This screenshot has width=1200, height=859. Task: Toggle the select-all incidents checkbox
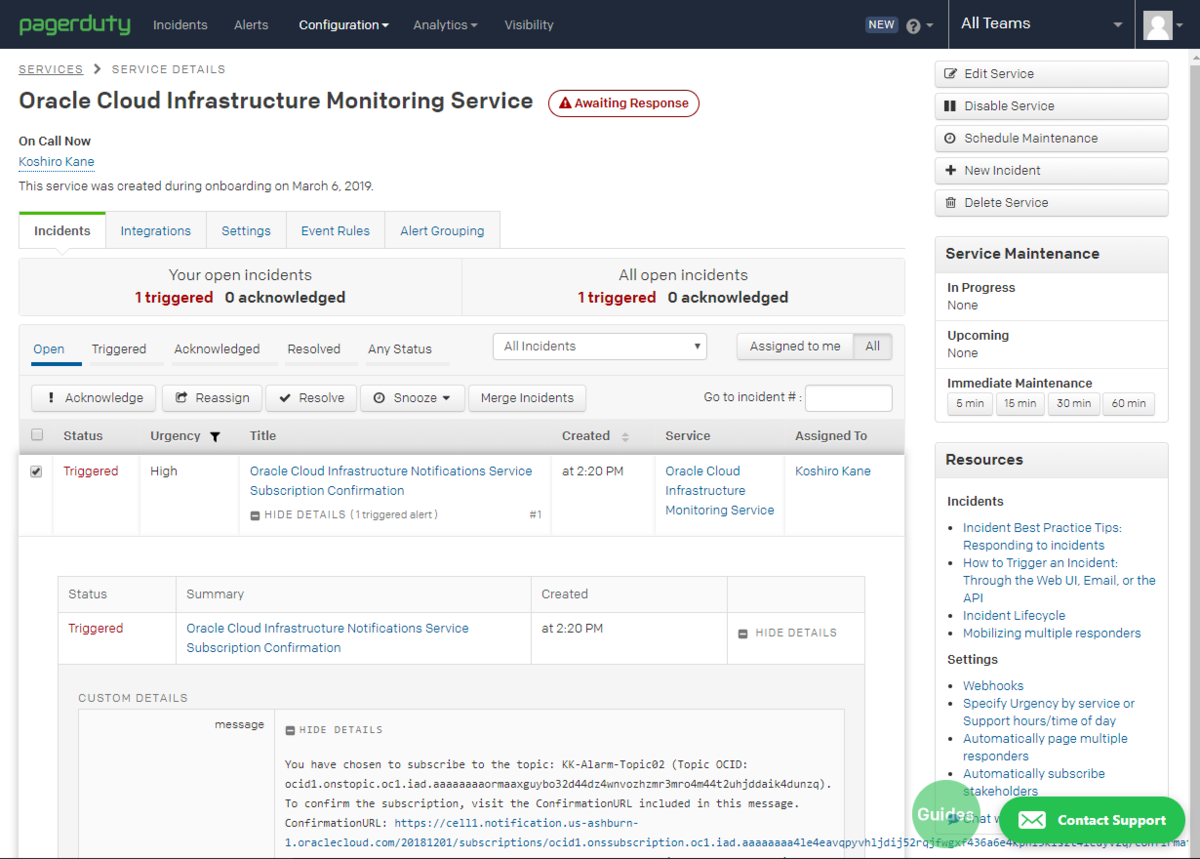(37, 435)
